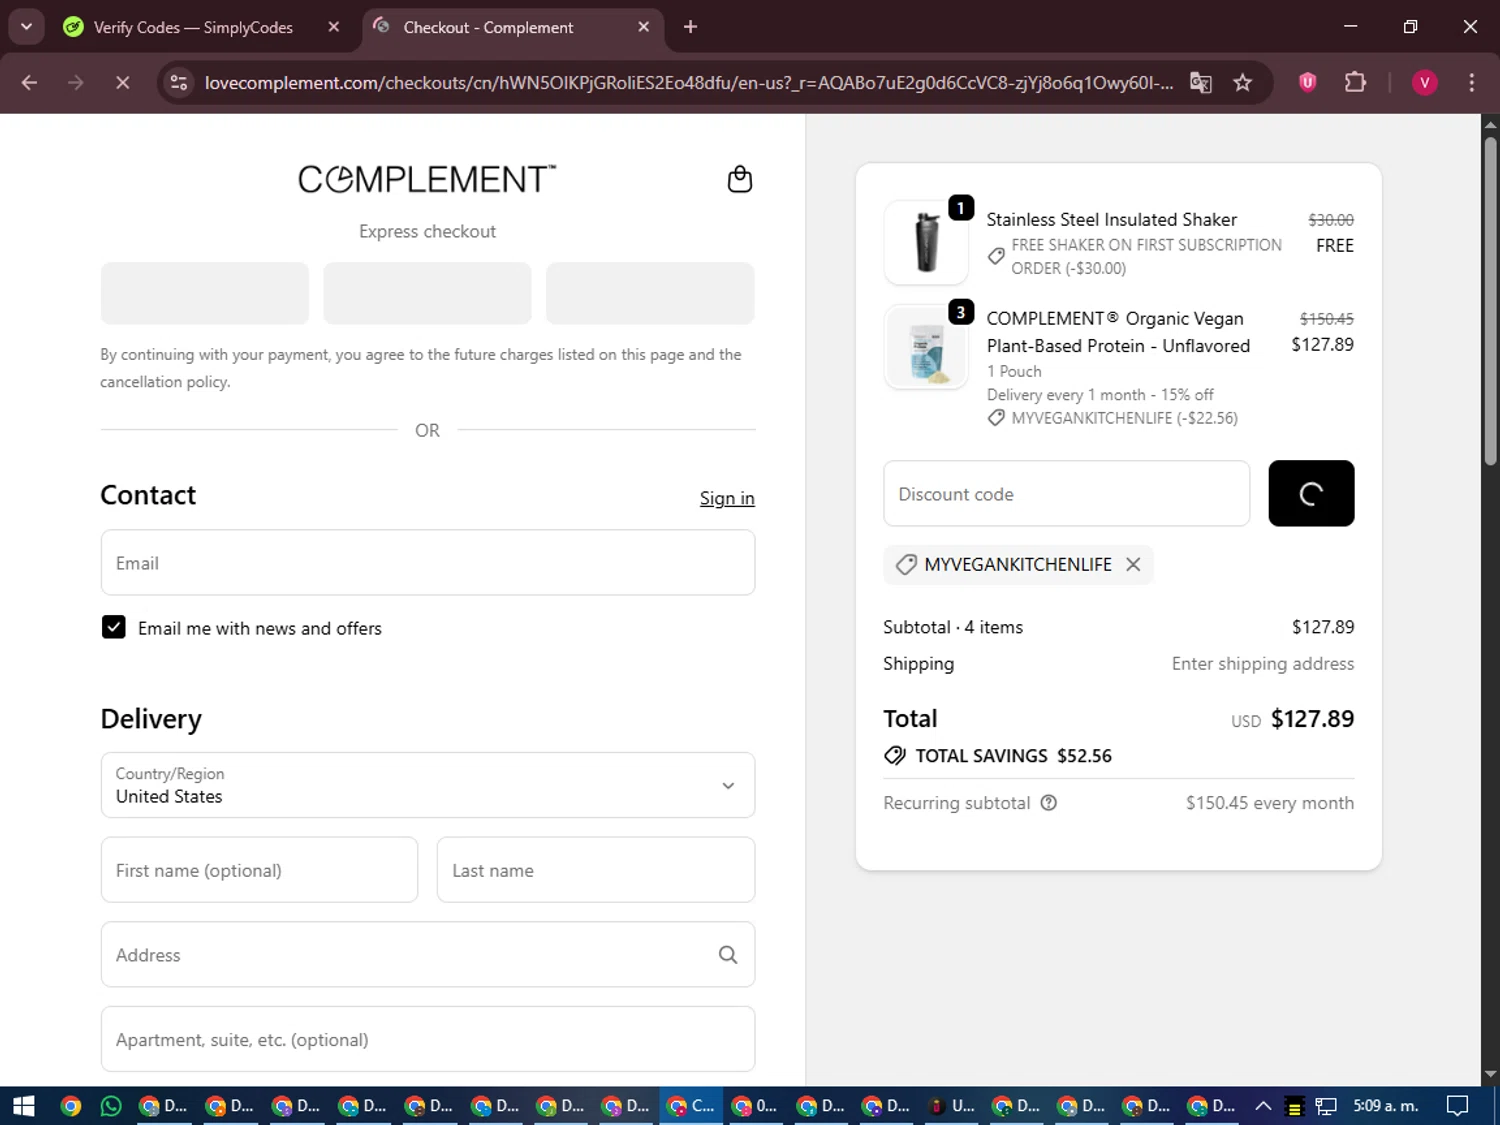Select the Checkout - Complement tab
The image size is (1500, 1125).
[x=488, y=27]
